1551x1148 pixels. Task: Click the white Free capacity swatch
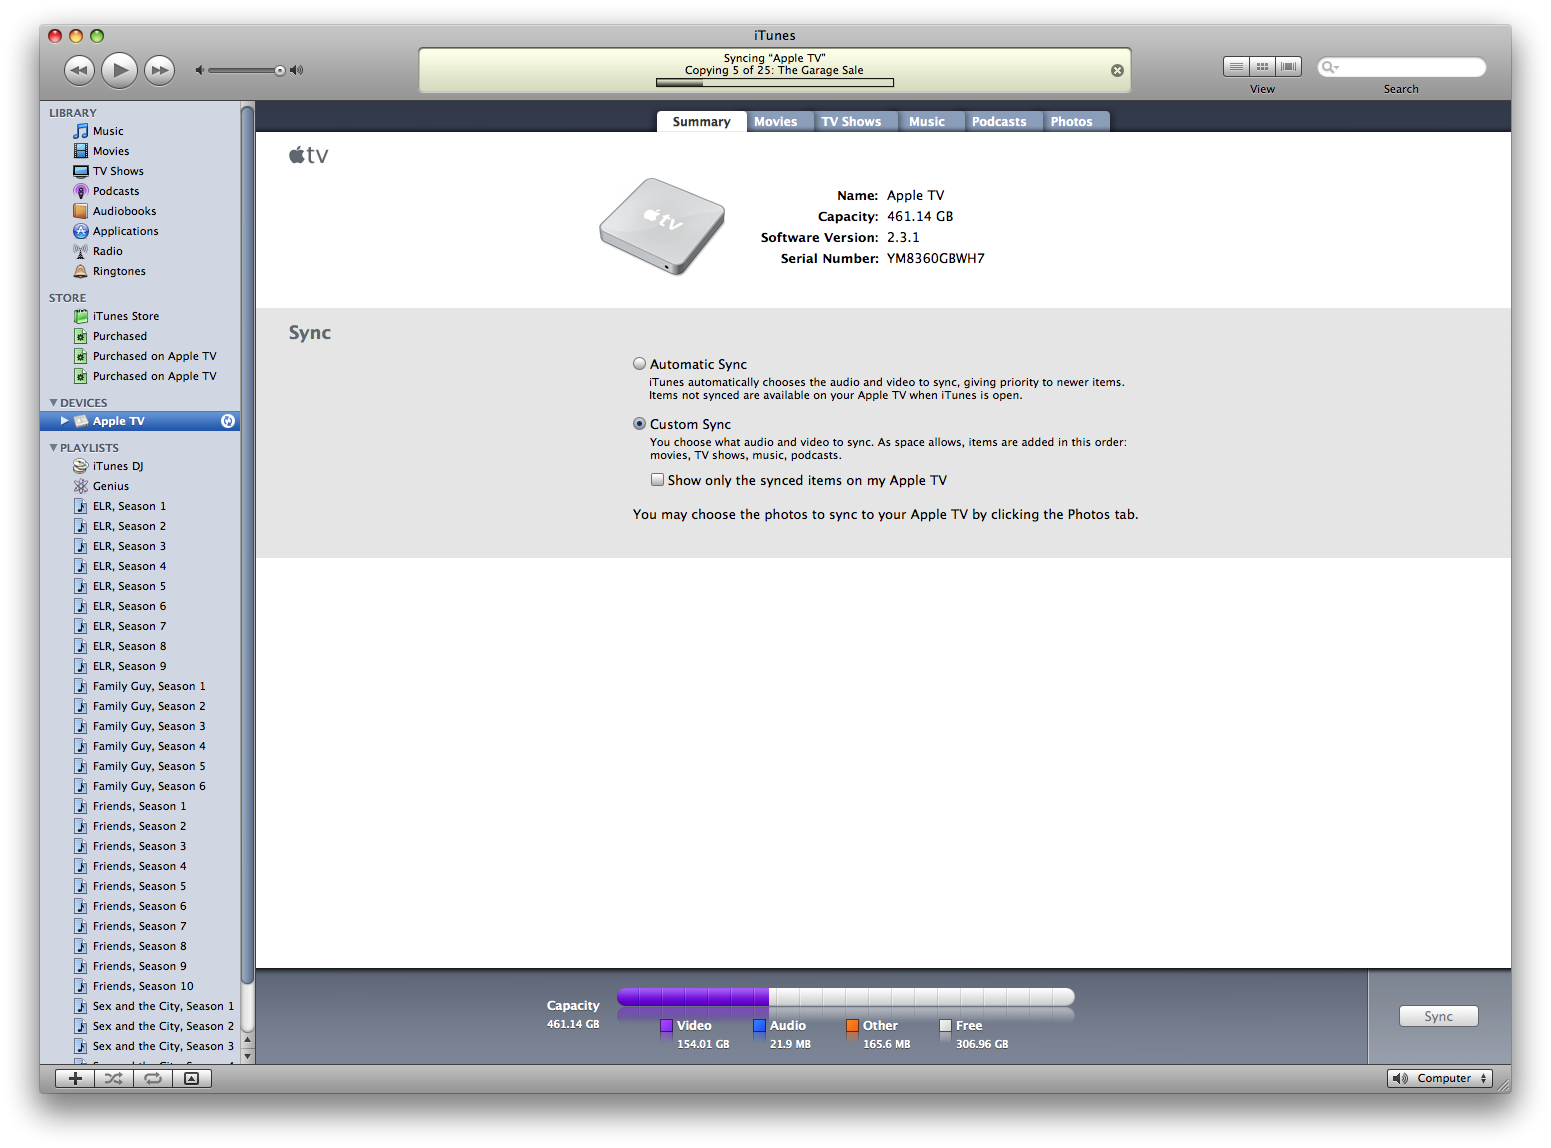[945, 1025]
